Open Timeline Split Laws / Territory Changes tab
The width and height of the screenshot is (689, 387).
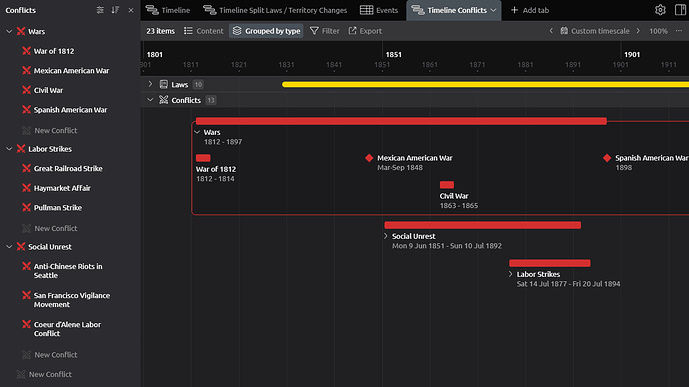(x=275, y=10)
